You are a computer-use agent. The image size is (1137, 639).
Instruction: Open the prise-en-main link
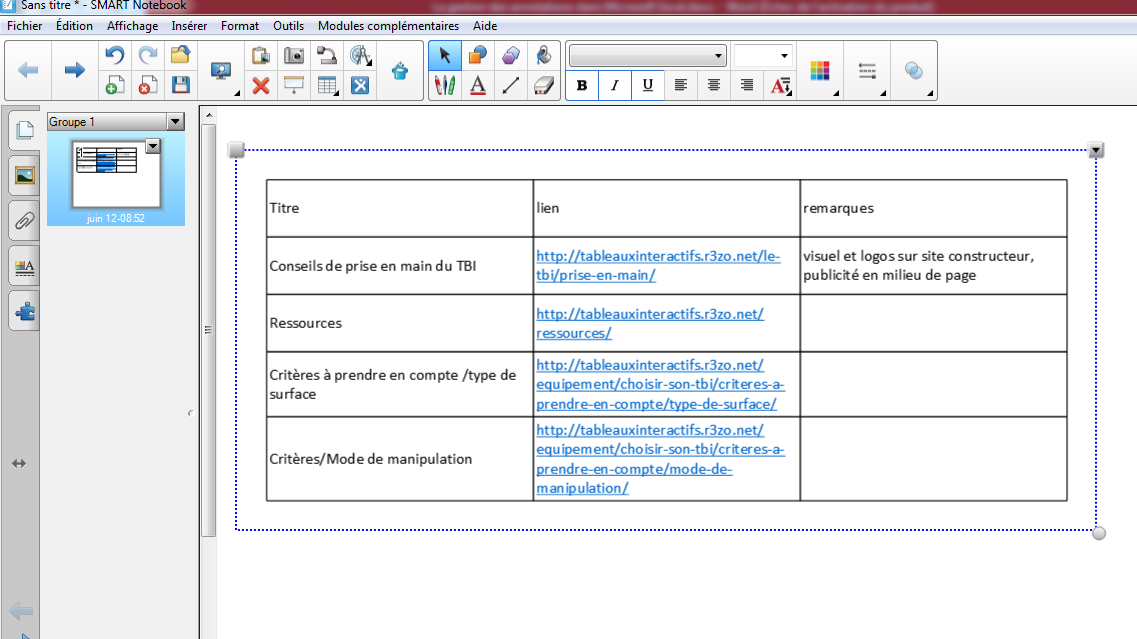click(658, 265)
